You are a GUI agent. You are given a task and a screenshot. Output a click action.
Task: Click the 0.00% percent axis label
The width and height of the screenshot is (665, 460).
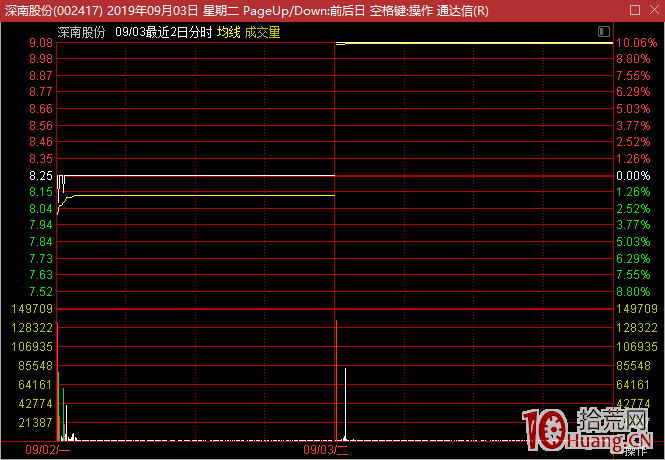(x=633, y=176)
